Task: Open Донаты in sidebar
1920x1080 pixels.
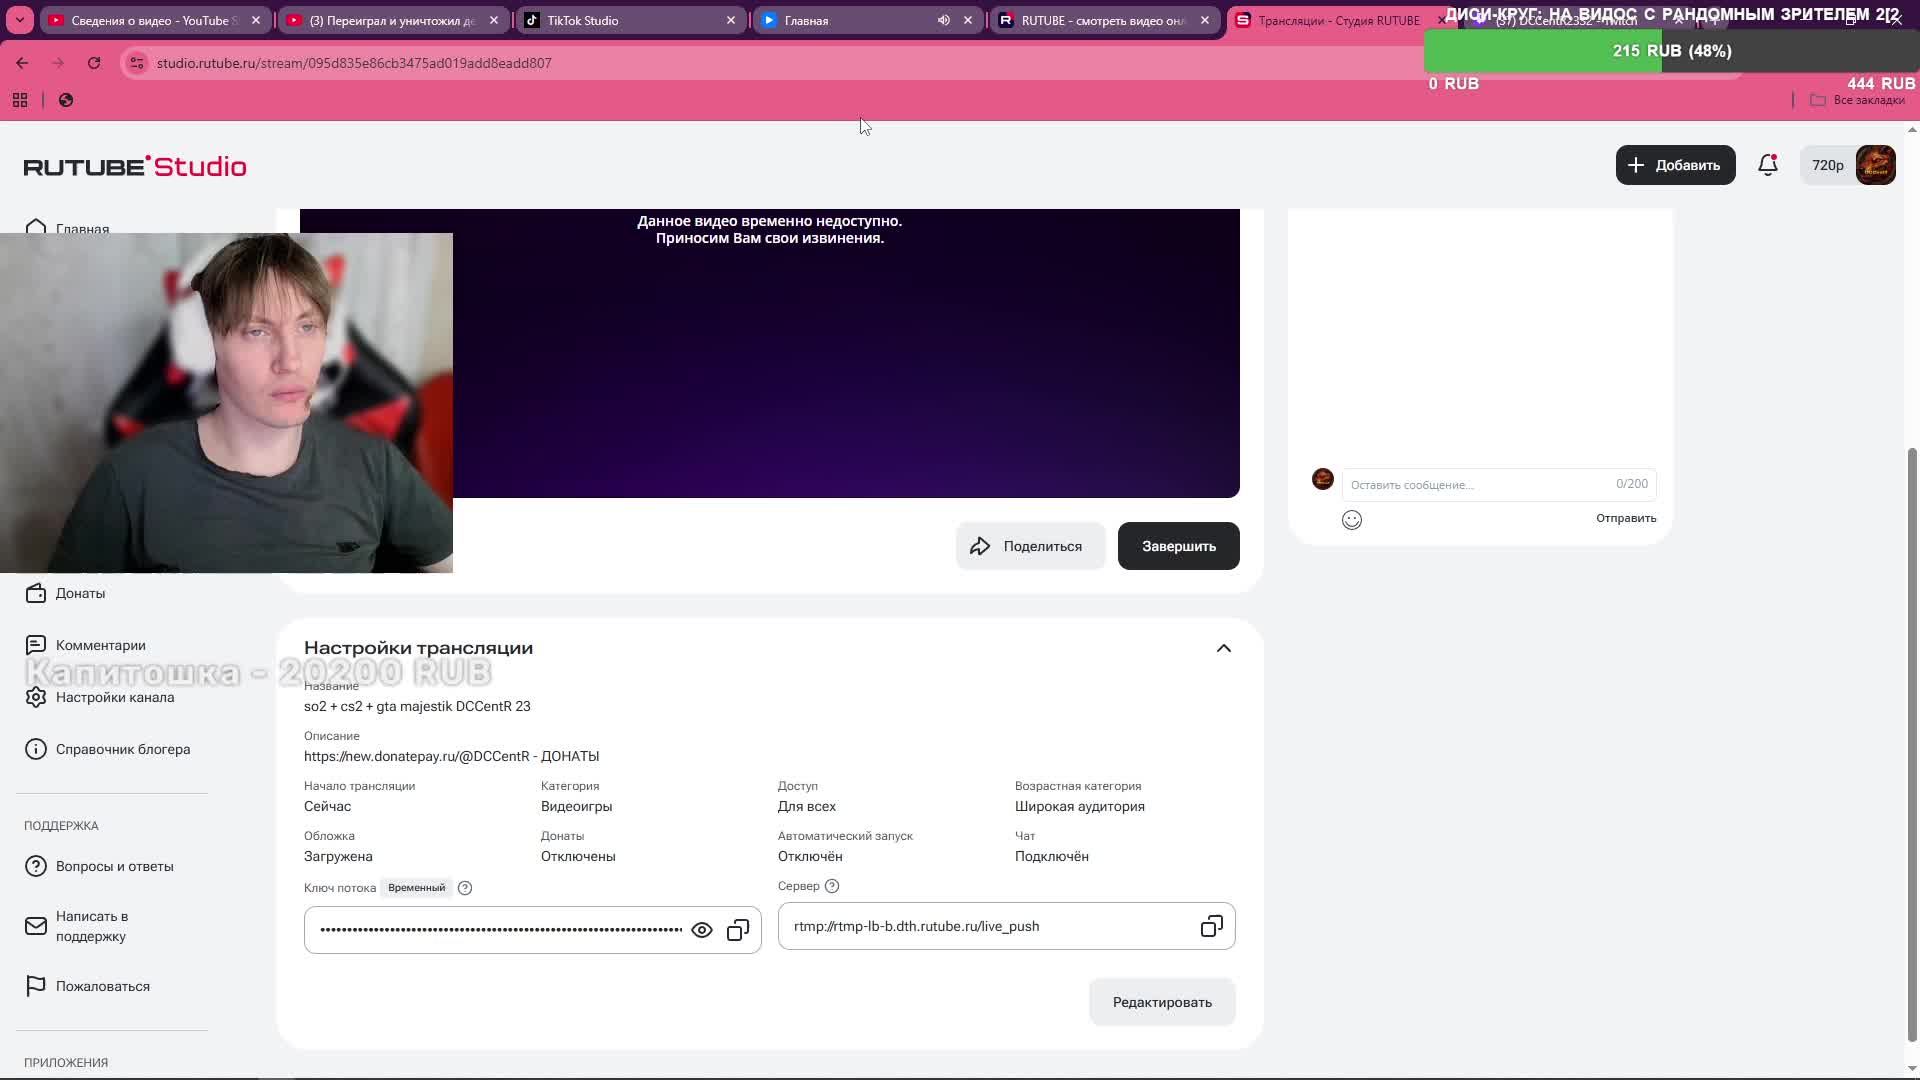Action: coord(80,593)
